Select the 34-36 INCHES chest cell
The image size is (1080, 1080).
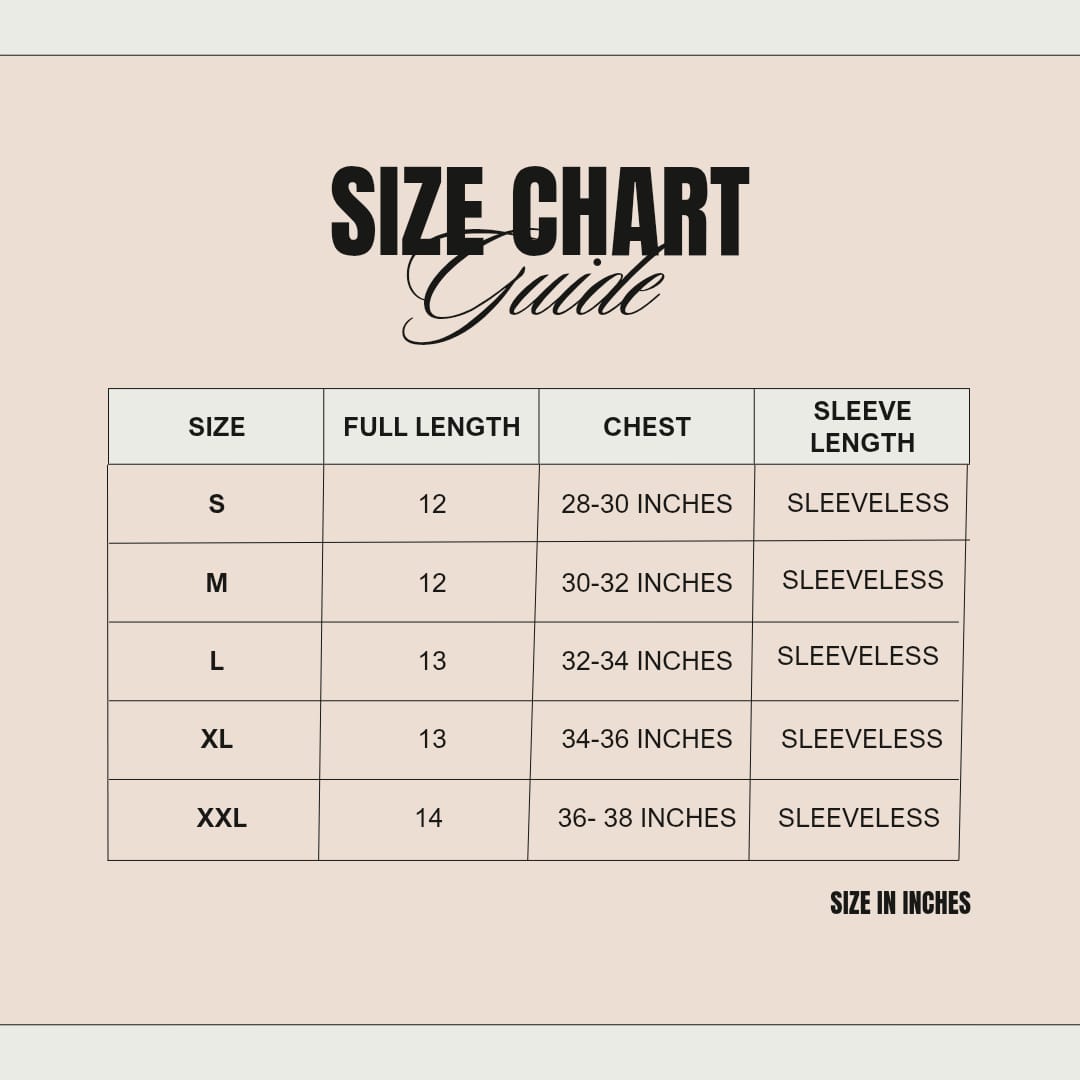pyautogui.click(x=646, y=739)
